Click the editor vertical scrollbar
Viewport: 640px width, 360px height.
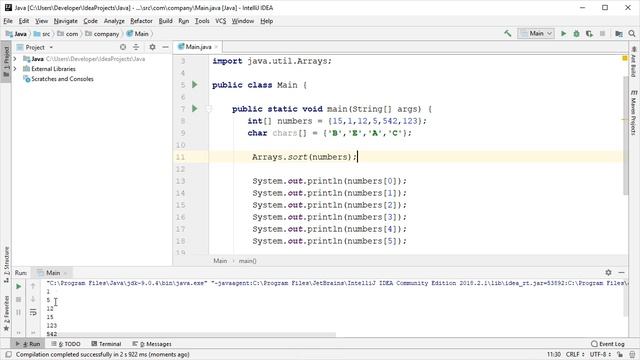(625, 136)
